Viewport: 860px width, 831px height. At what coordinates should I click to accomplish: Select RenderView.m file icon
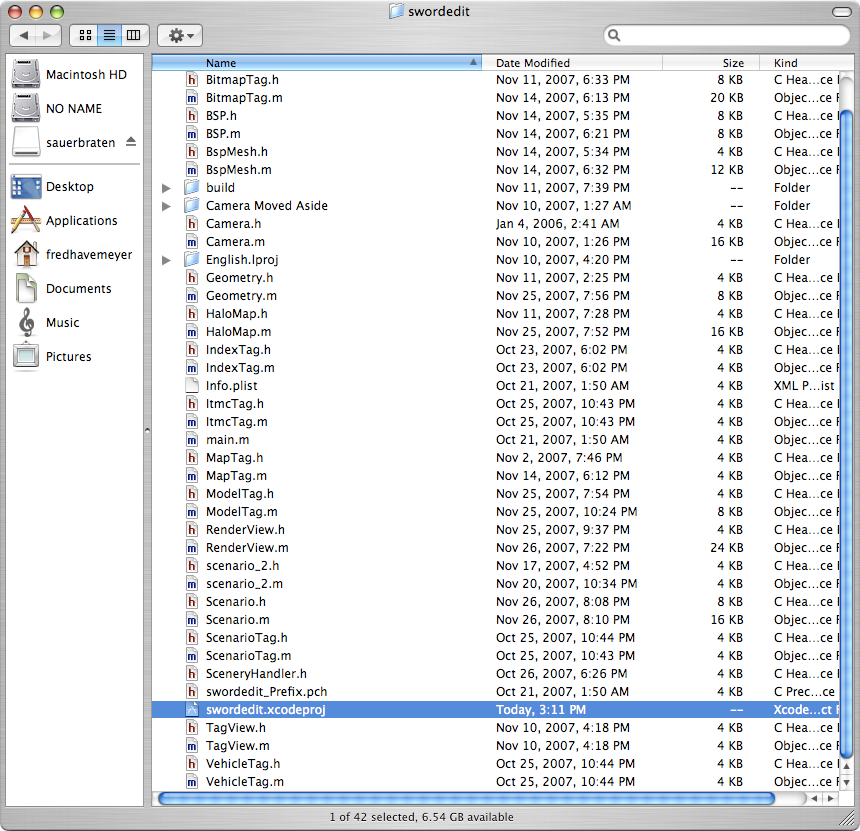[x=191, y=547]
